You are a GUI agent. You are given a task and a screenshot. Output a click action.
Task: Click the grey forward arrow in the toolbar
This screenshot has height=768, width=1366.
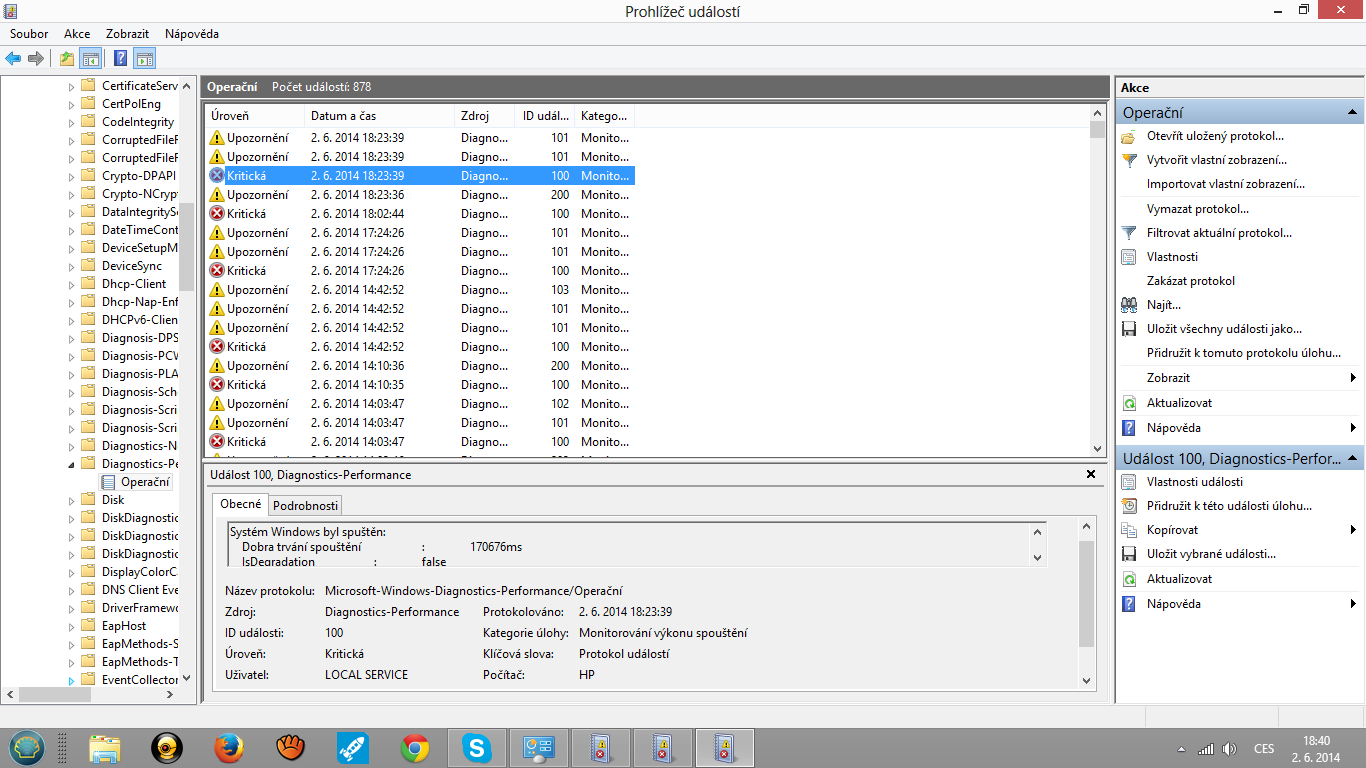(36, 58)
